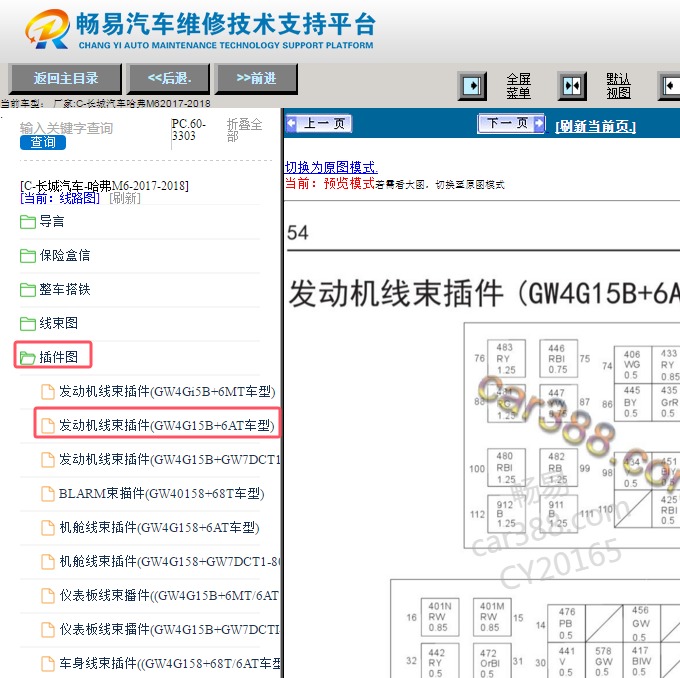
Task: Click the 当前车型 breadcrumb line
Action: coord(105,104)
